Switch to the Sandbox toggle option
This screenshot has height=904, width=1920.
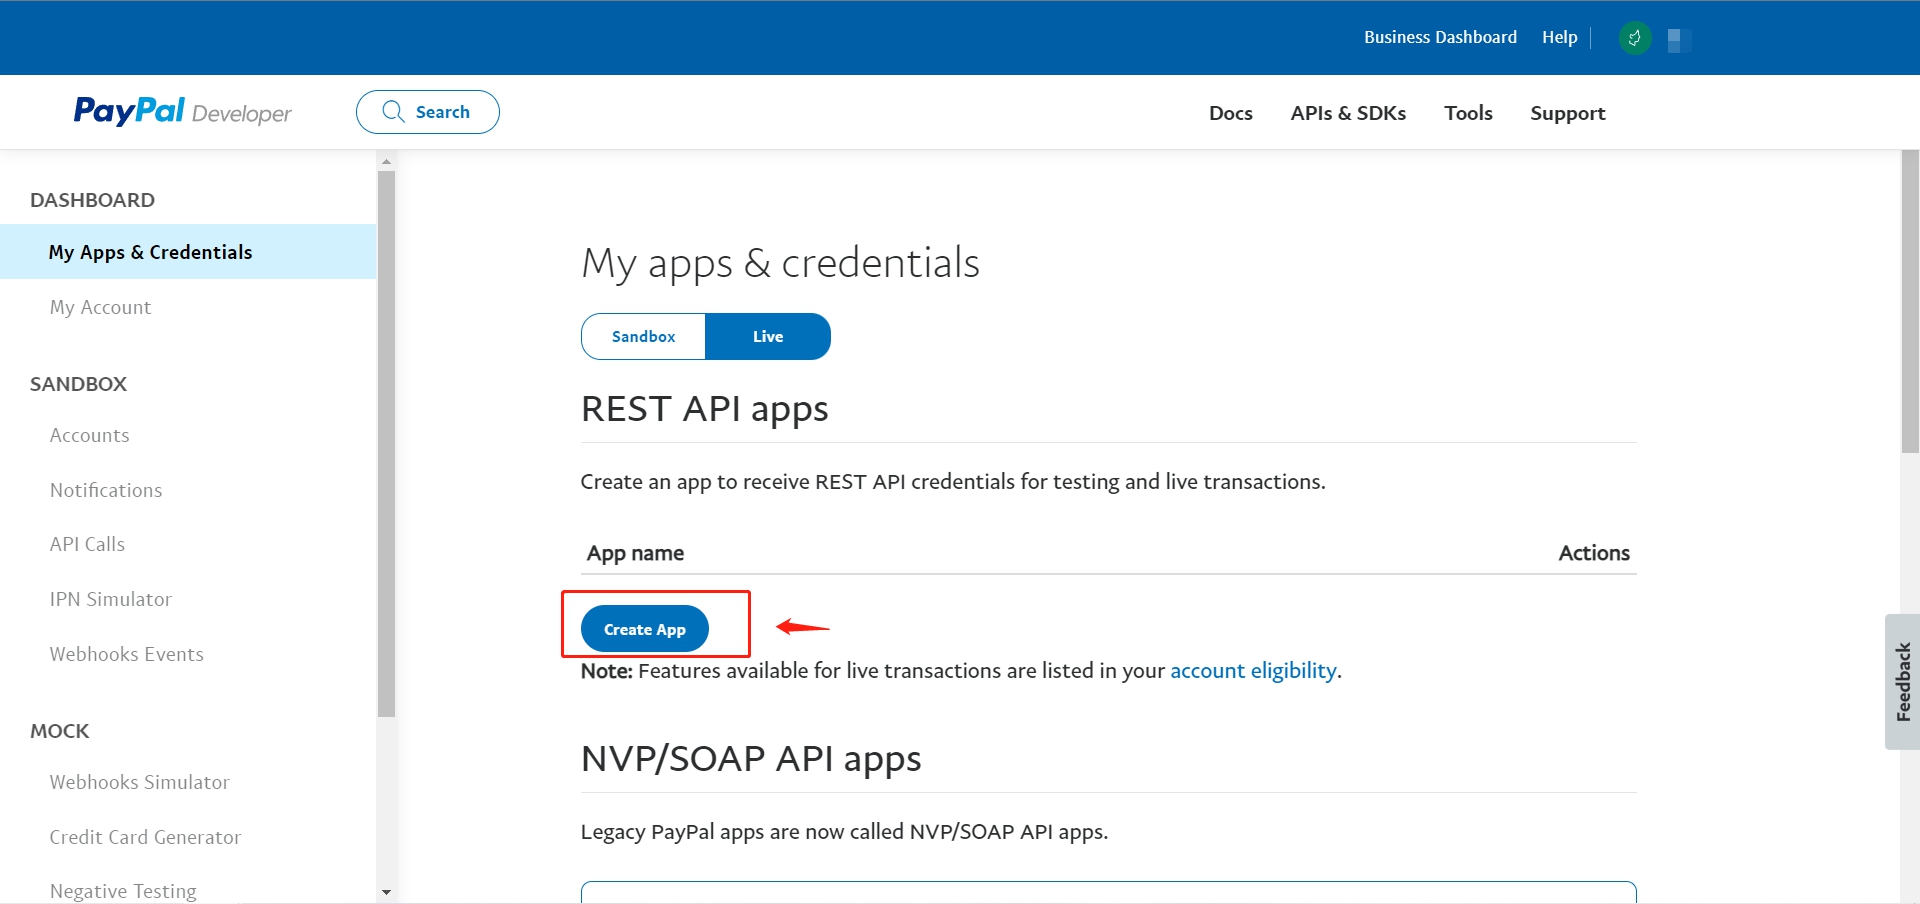(643, 337)
